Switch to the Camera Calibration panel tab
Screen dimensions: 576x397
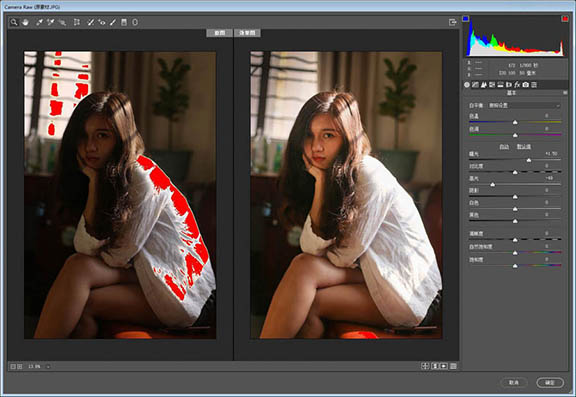[x=526, y=85]
